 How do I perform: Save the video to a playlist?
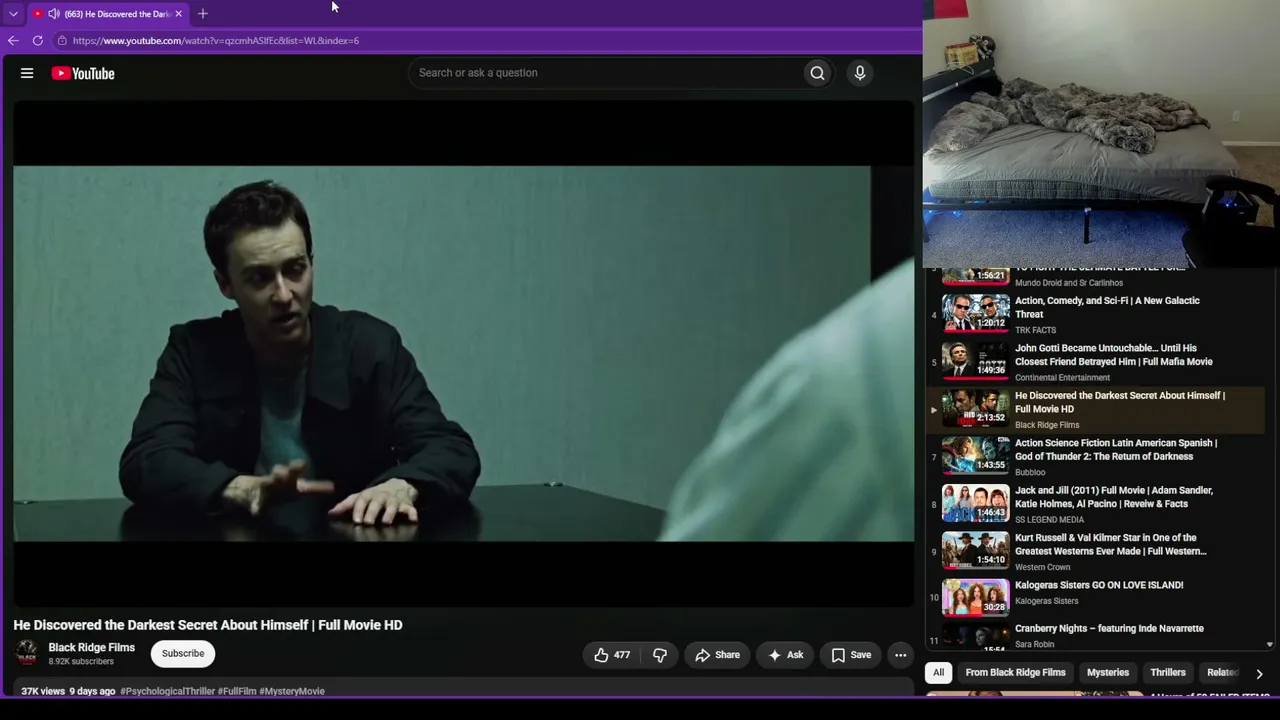(x=851, y=655)
